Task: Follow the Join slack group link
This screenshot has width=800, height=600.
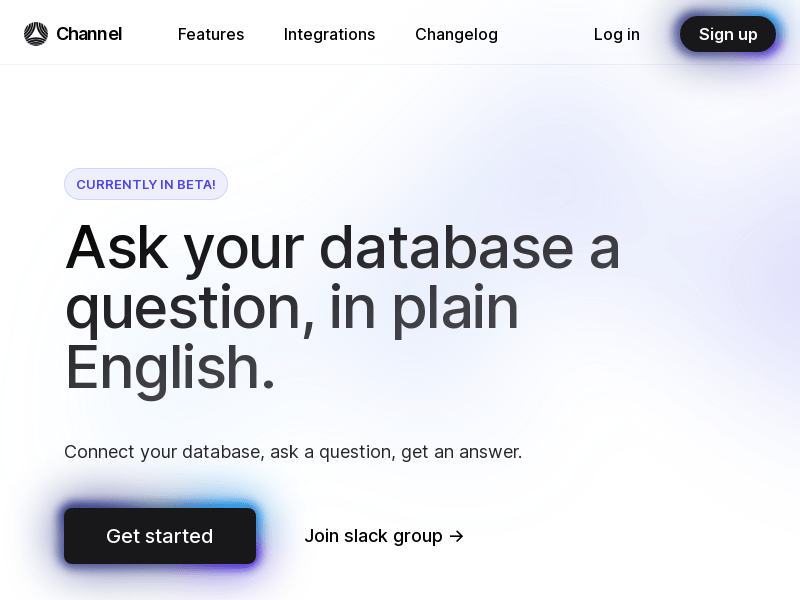Action: point(384,536)
